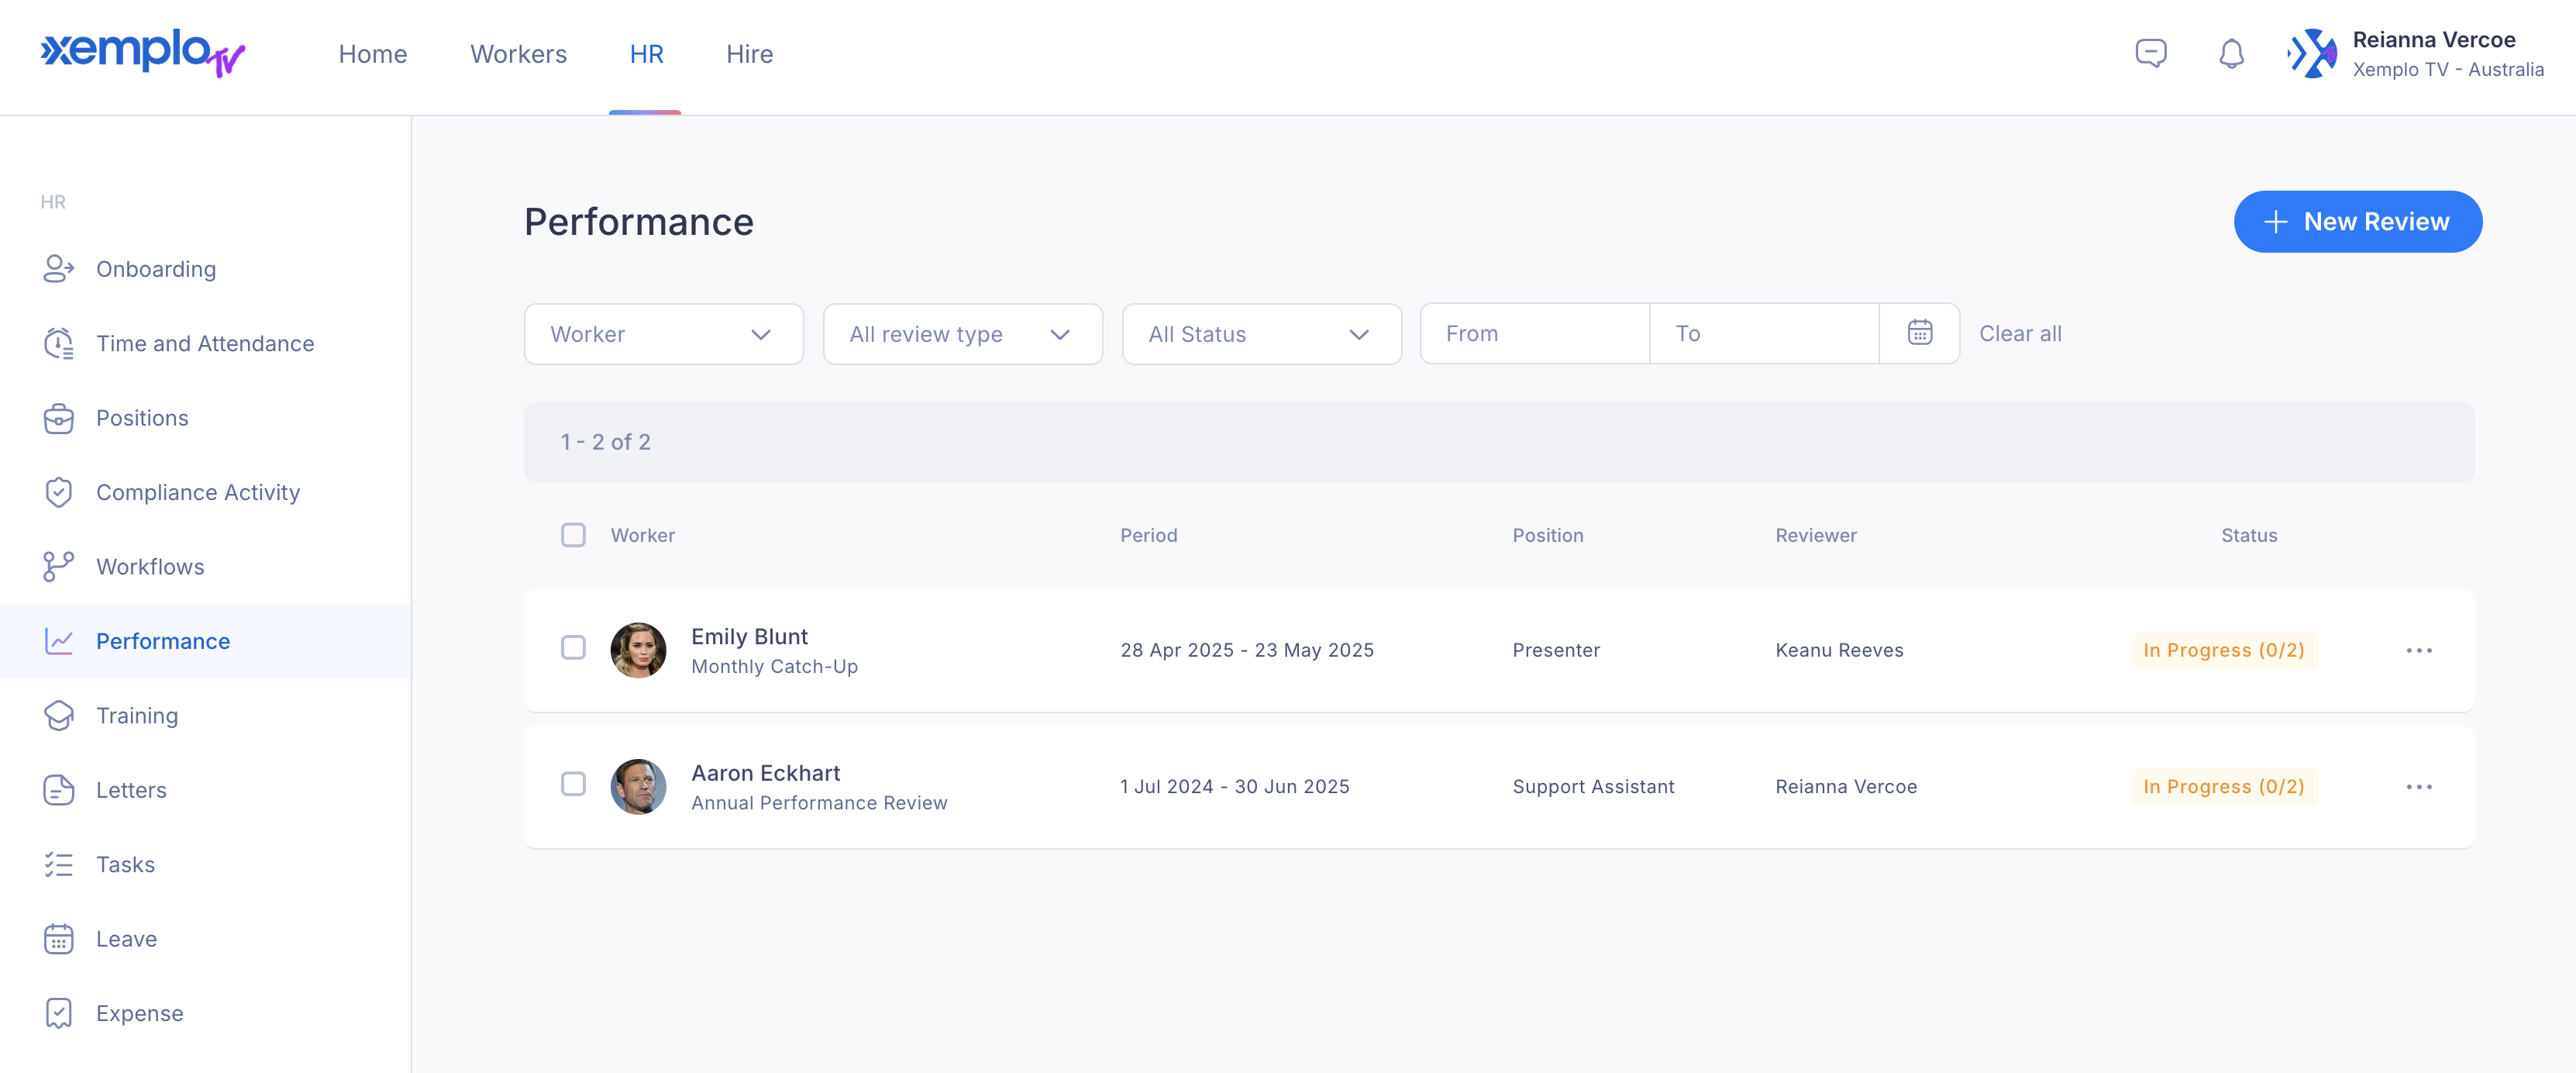Screen dimensions: 2576x1073
Task: Click Aaron Eckhart's In Progress status badge
Action: pyautogui.click(x=2223, y=787)
